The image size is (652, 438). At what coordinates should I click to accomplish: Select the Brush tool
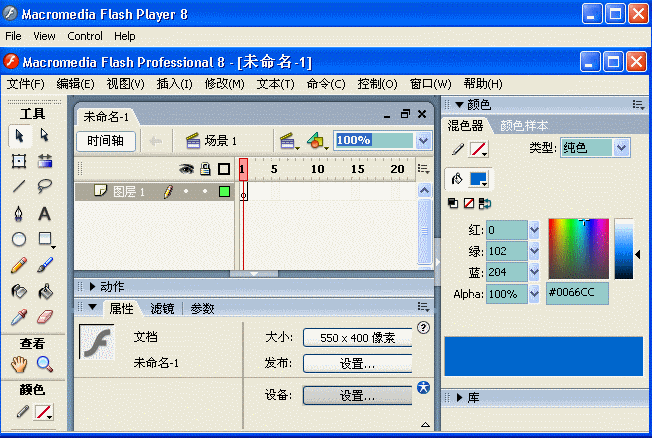(x=45, y=265)
